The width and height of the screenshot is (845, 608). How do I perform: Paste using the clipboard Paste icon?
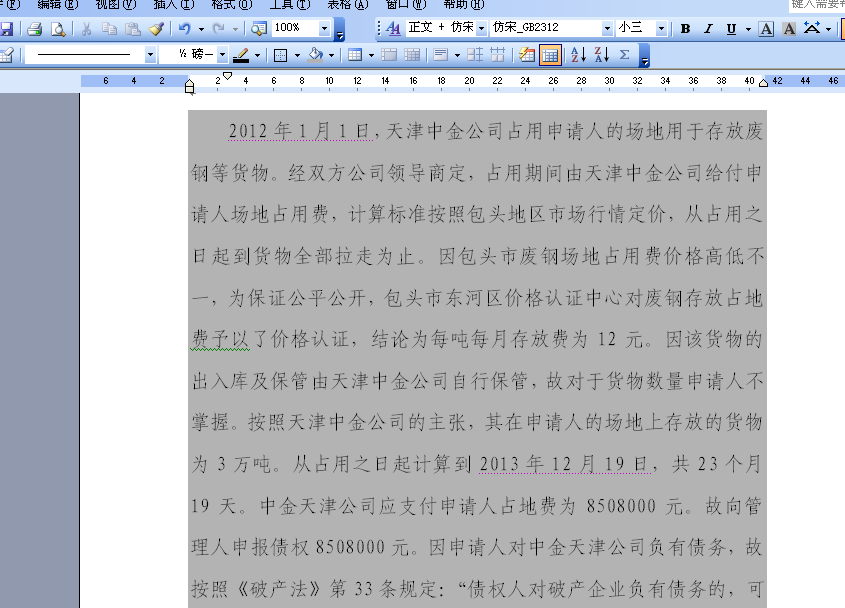tap(133, 29)
